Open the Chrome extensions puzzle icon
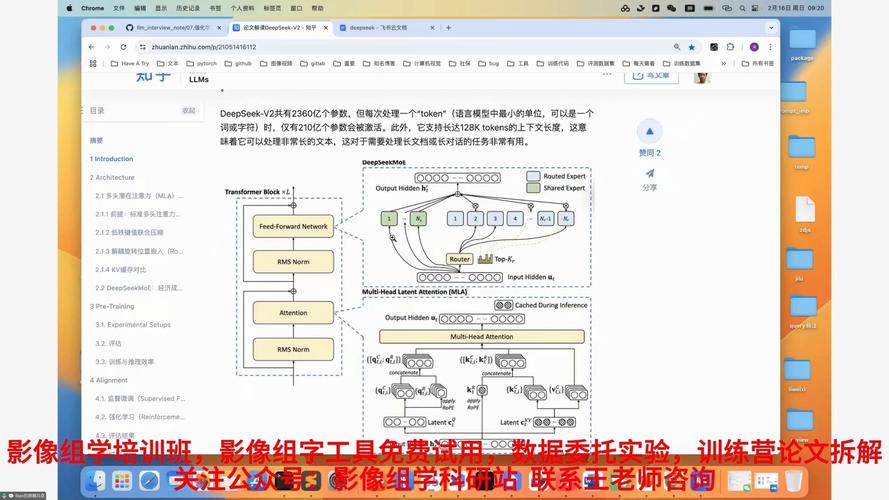This screenshot has width=889, height=500. (x=730, y=47)
